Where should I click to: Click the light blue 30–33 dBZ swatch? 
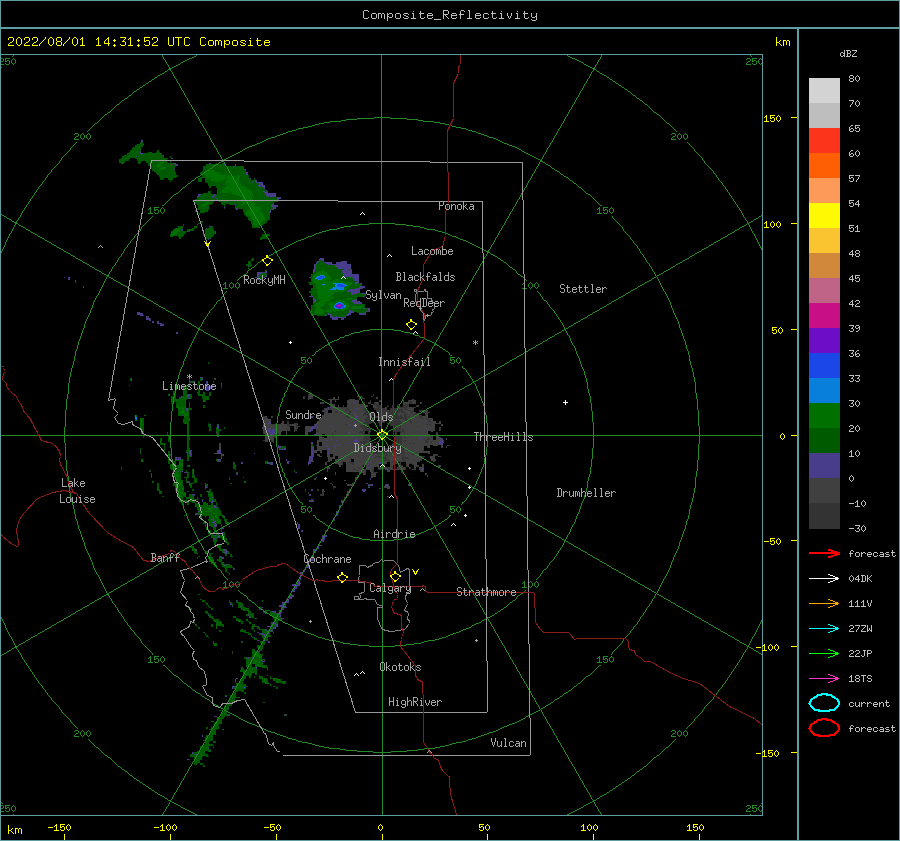[824, 390]
